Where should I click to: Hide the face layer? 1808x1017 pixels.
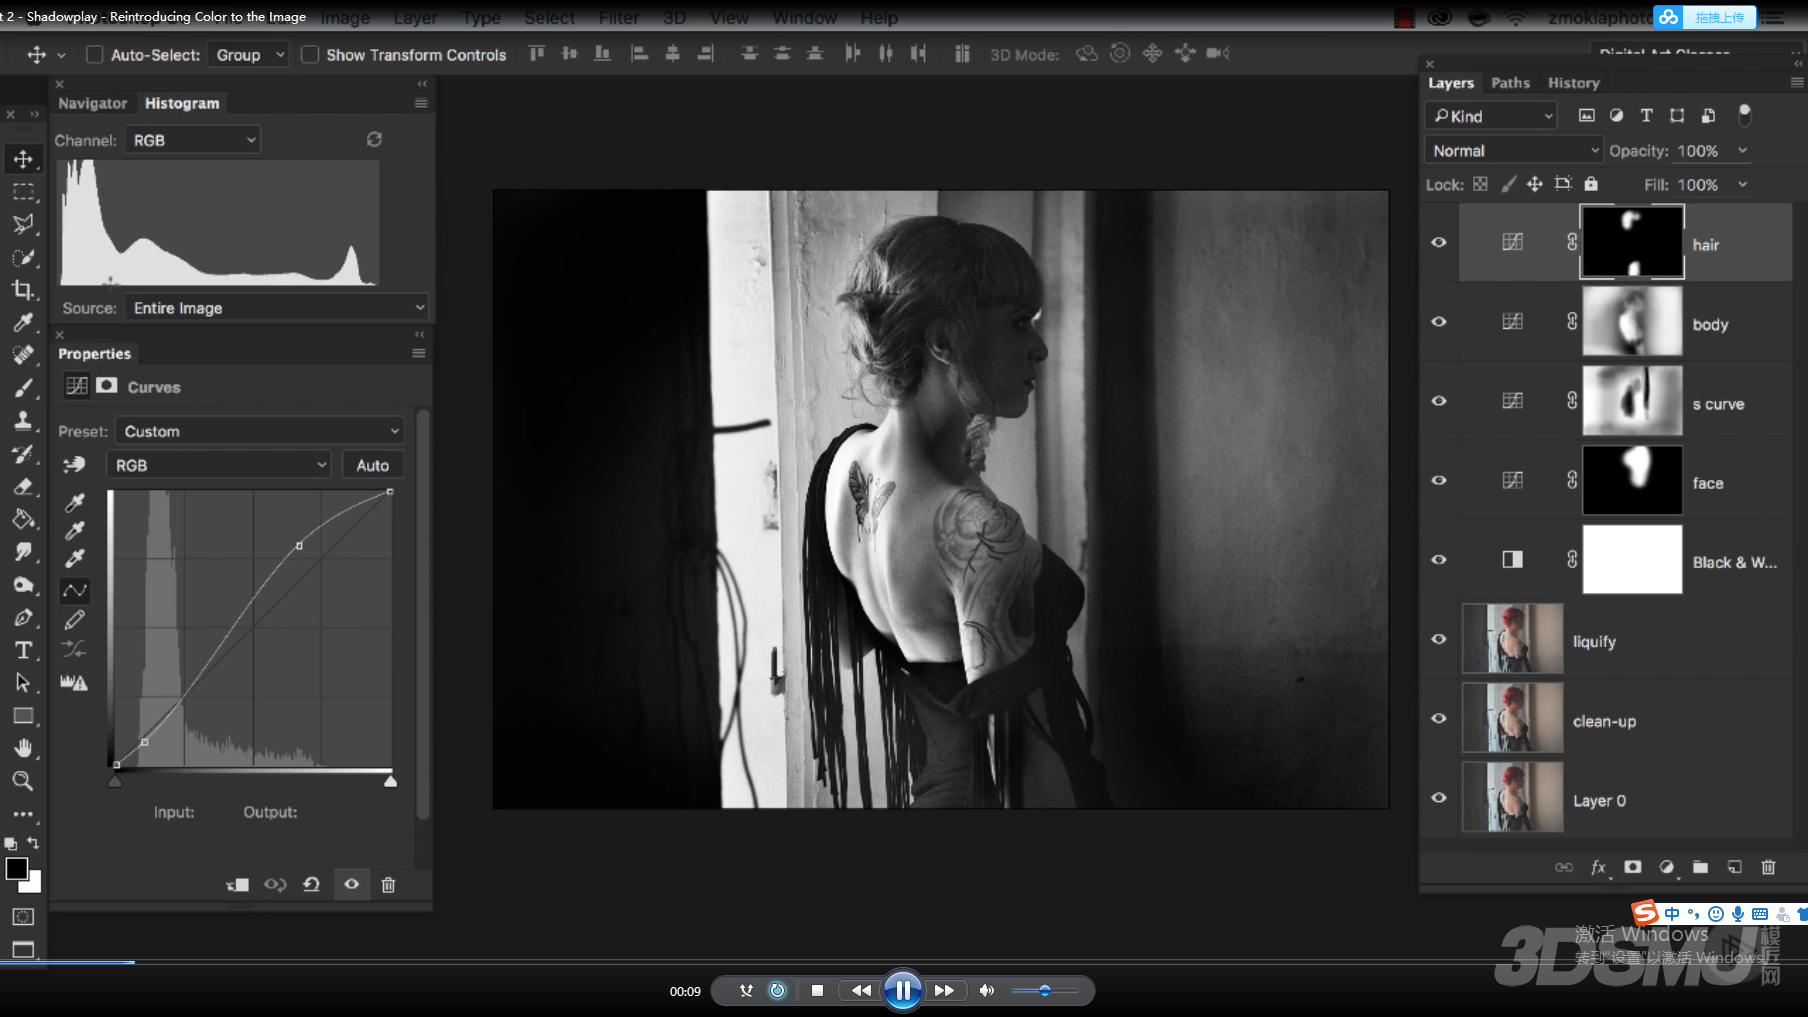click(1439, 480)
